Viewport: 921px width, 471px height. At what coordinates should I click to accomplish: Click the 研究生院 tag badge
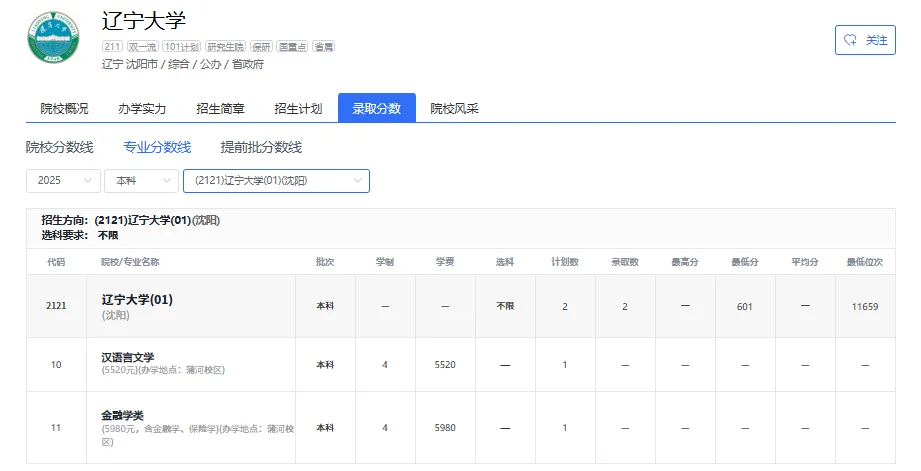pyautogui.click(x=226, y=46)
